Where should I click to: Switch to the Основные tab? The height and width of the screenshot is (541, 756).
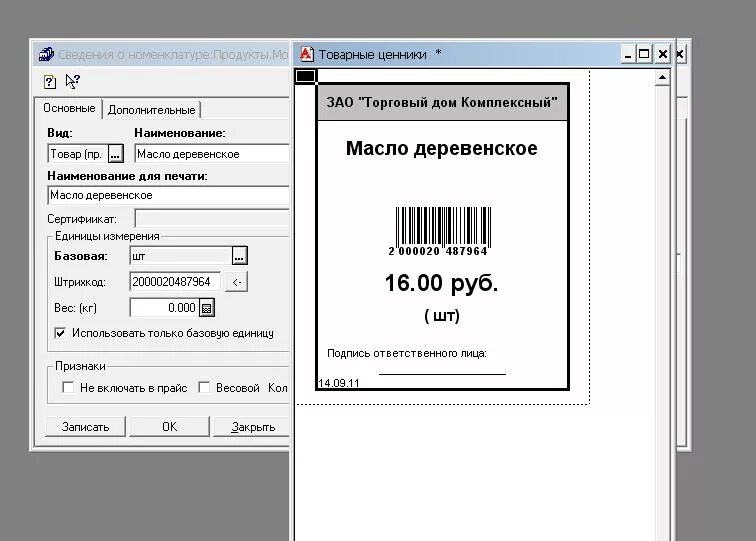[69, 108]
